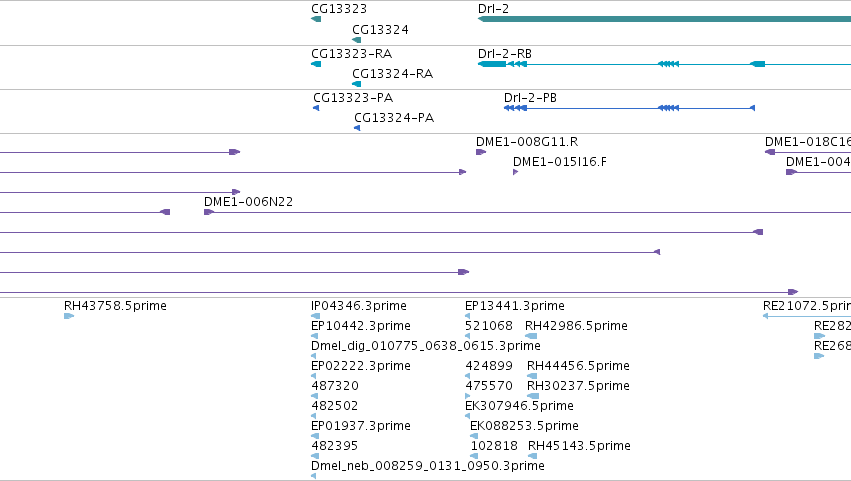851x481 pixels.
Task: Click the DME1-015I16.F label
Action: pos(560,162)
